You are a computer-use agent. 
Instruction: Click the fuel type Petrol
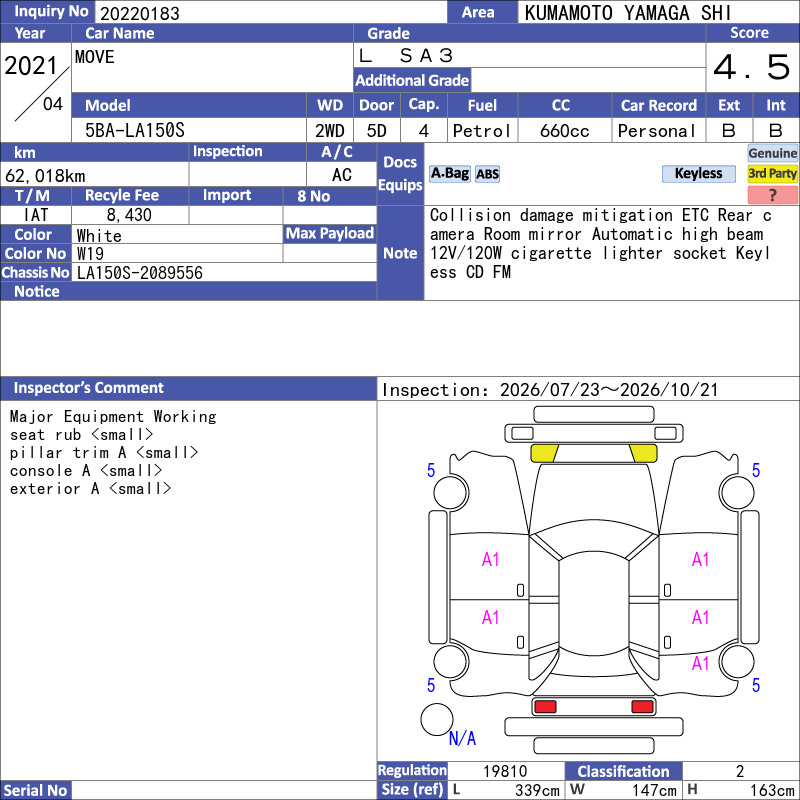[482, 131]
